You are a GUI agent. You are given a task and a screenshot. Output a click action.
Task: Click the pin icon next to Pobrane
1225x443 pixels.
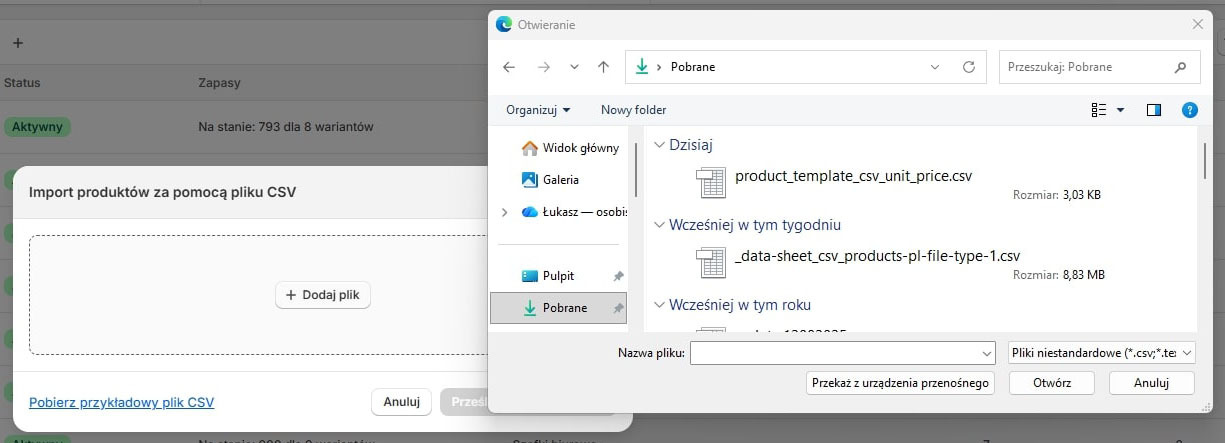[618, 308]
